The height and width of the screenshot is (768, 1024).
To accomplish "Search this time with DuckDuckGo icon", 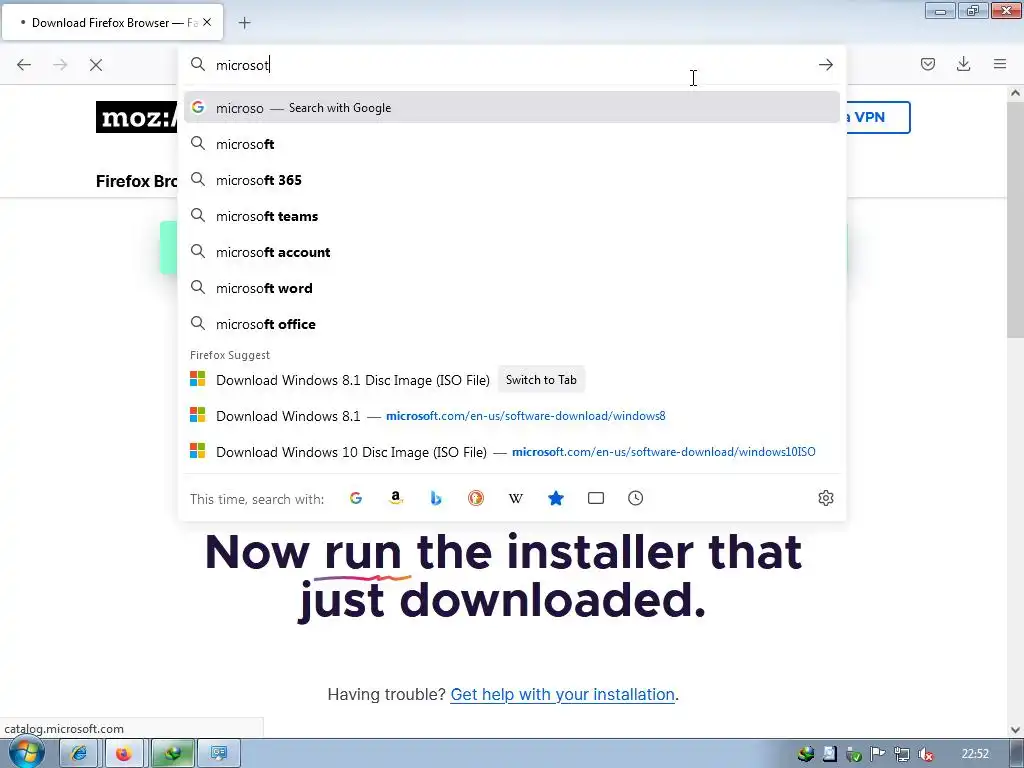I will point(475,498).
